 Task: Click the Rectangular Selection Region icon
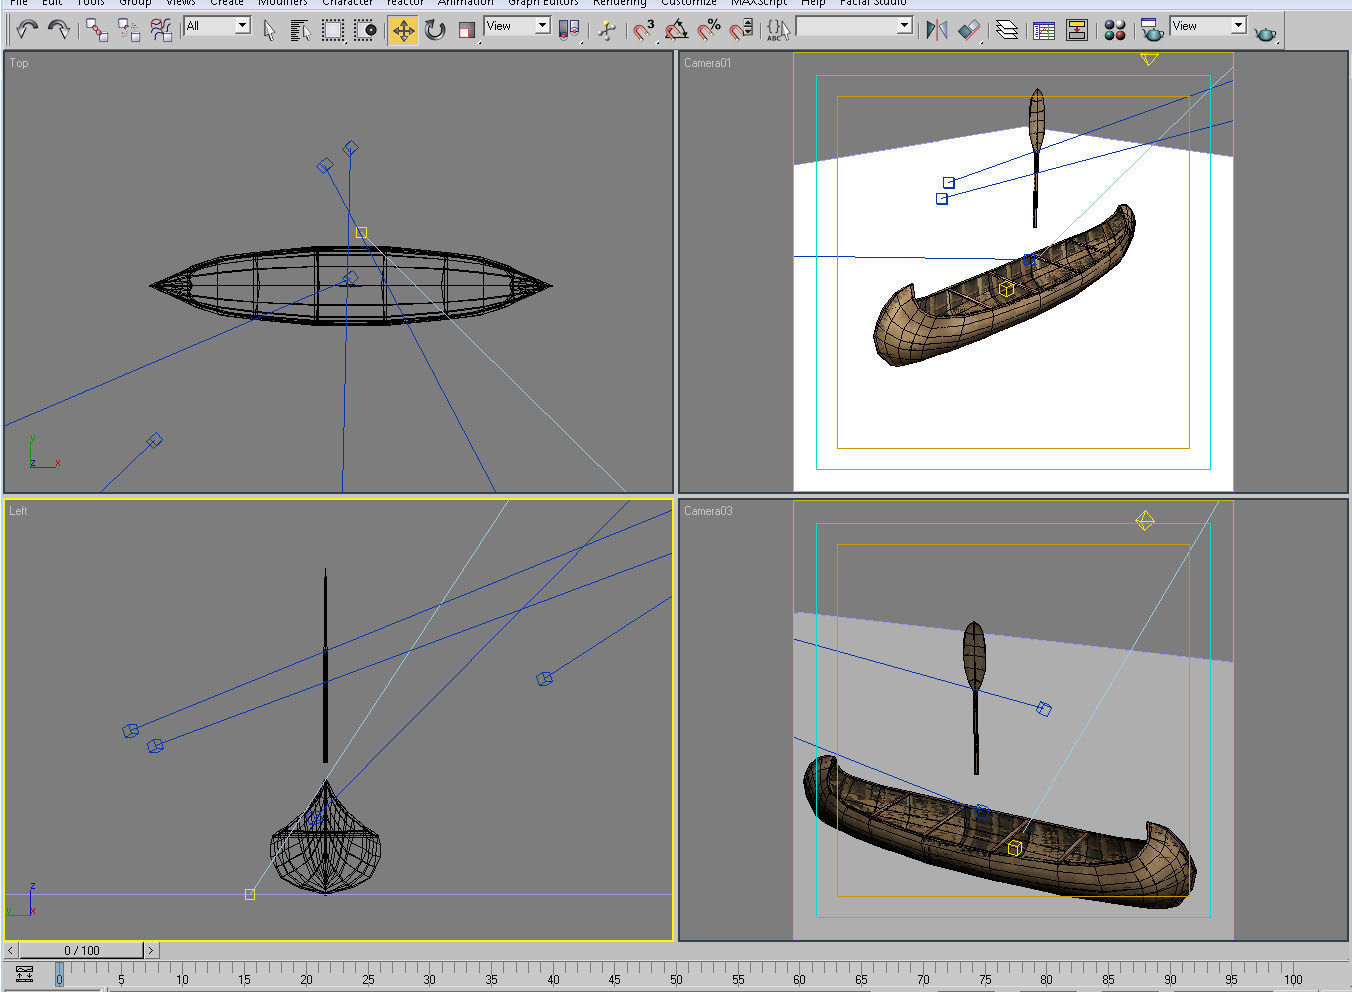point(333,30)
